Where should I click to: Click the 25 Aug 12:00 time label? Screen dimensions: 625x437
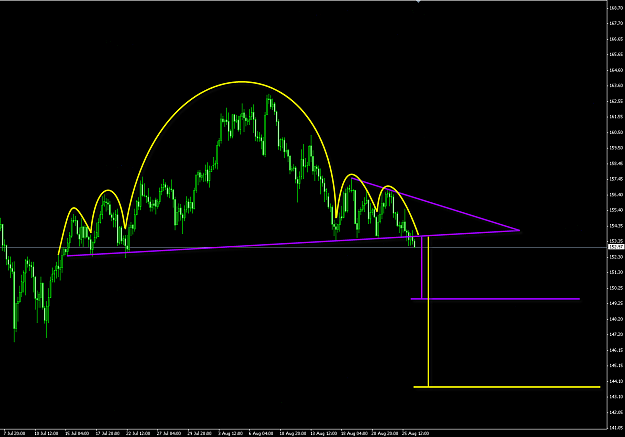415,433
